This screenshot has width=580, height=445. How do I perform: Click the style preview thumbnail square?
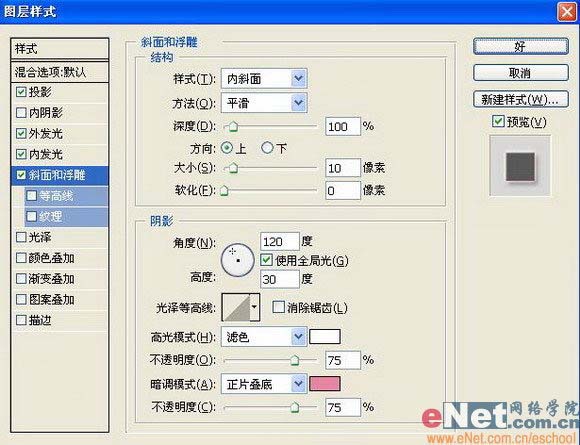coord(520,166)
